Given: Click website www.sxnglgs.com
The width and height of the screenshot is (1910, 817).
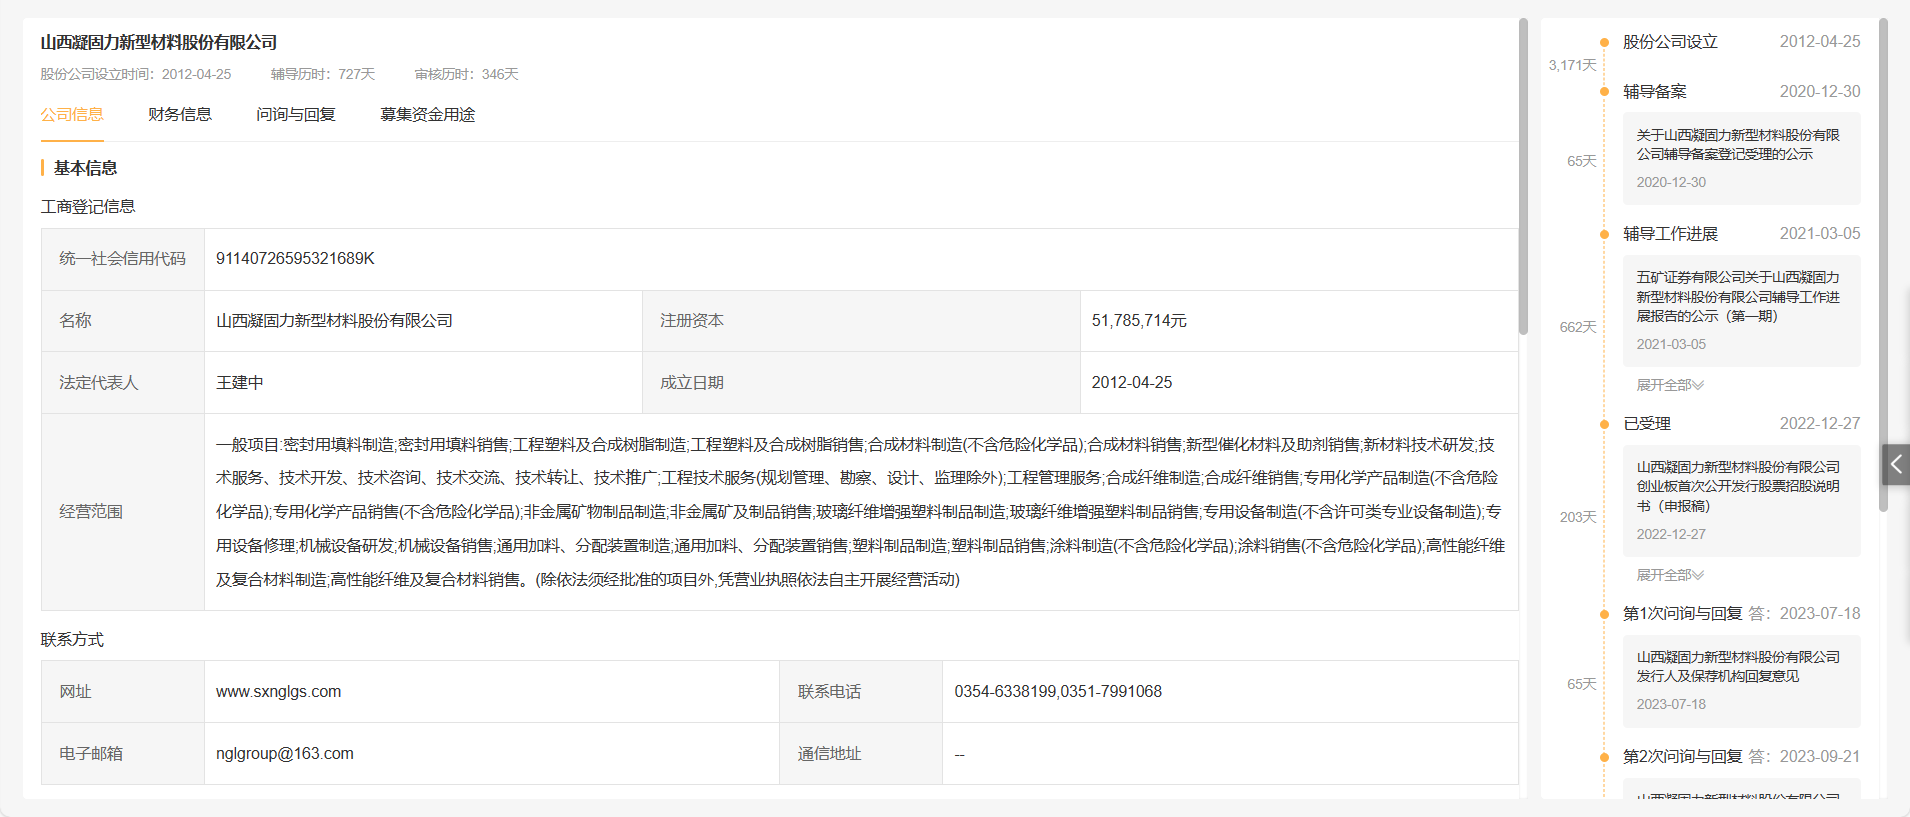Looking at the screenshot, I should (278, 692).
